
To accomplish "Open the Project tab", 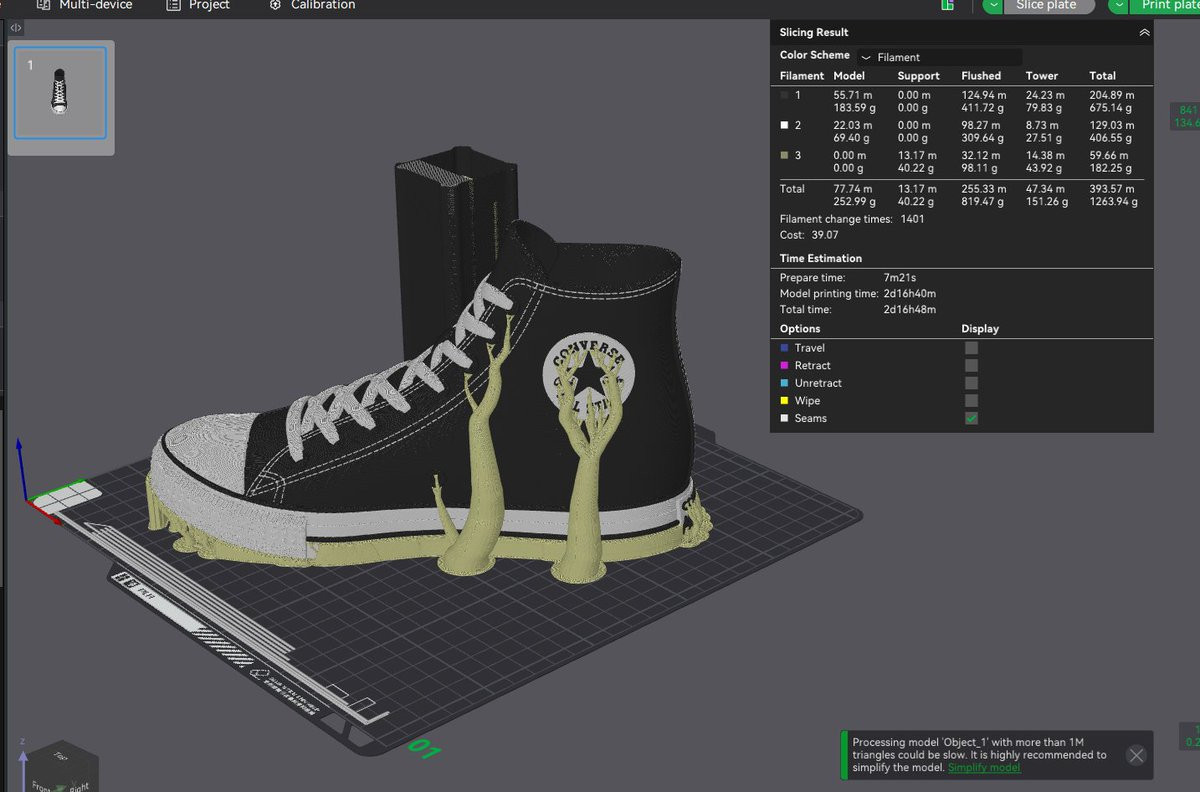I will [x=208, y=5].
